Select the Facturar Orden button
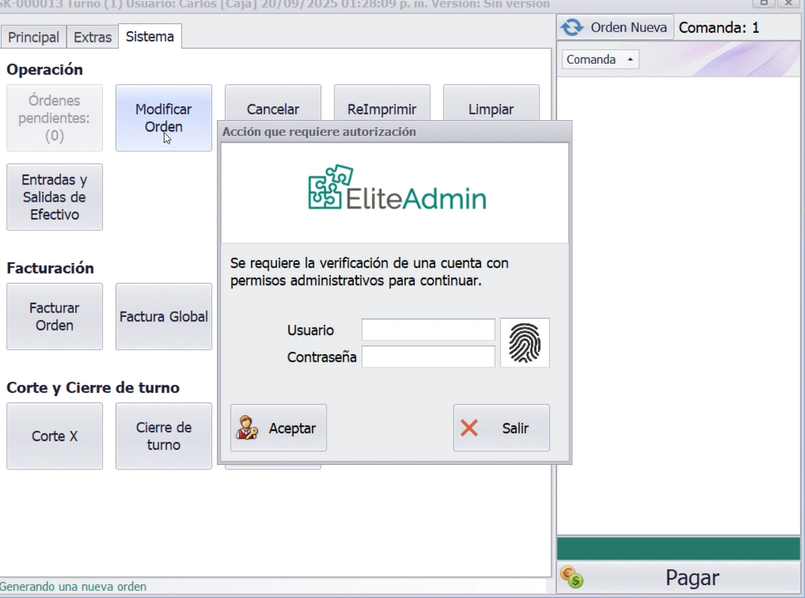The image size is (805, 598). click(54, 316)
